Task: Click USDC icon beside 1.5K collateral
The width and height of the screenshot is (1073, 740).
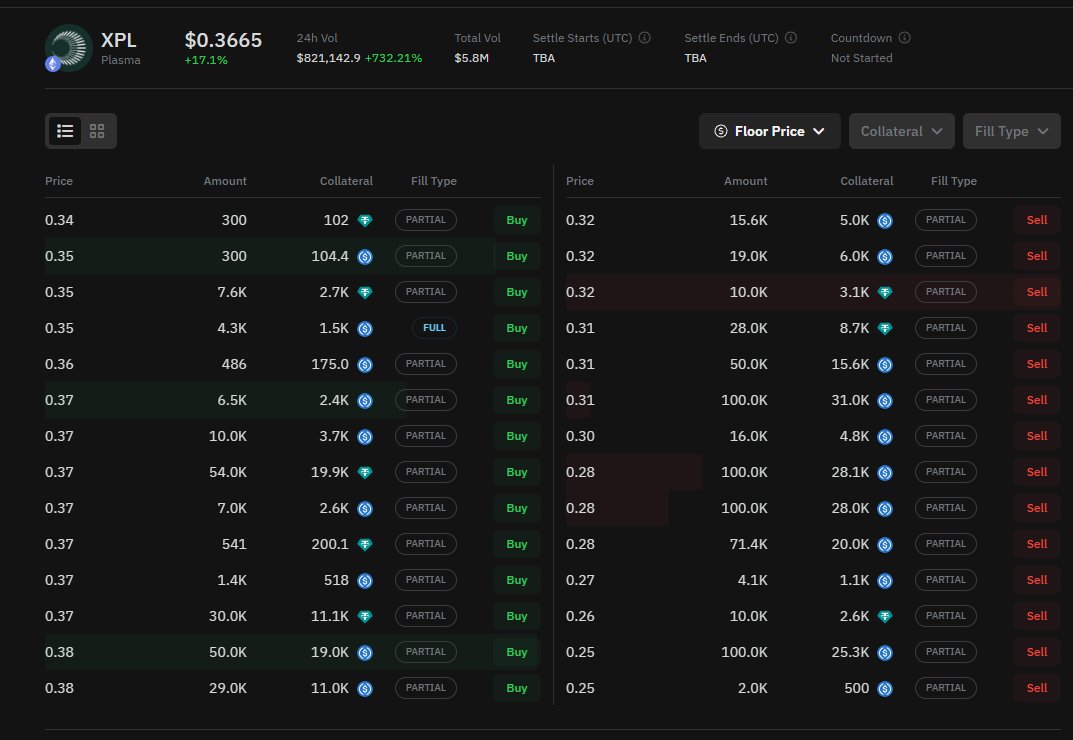Action: click(365, 329)
